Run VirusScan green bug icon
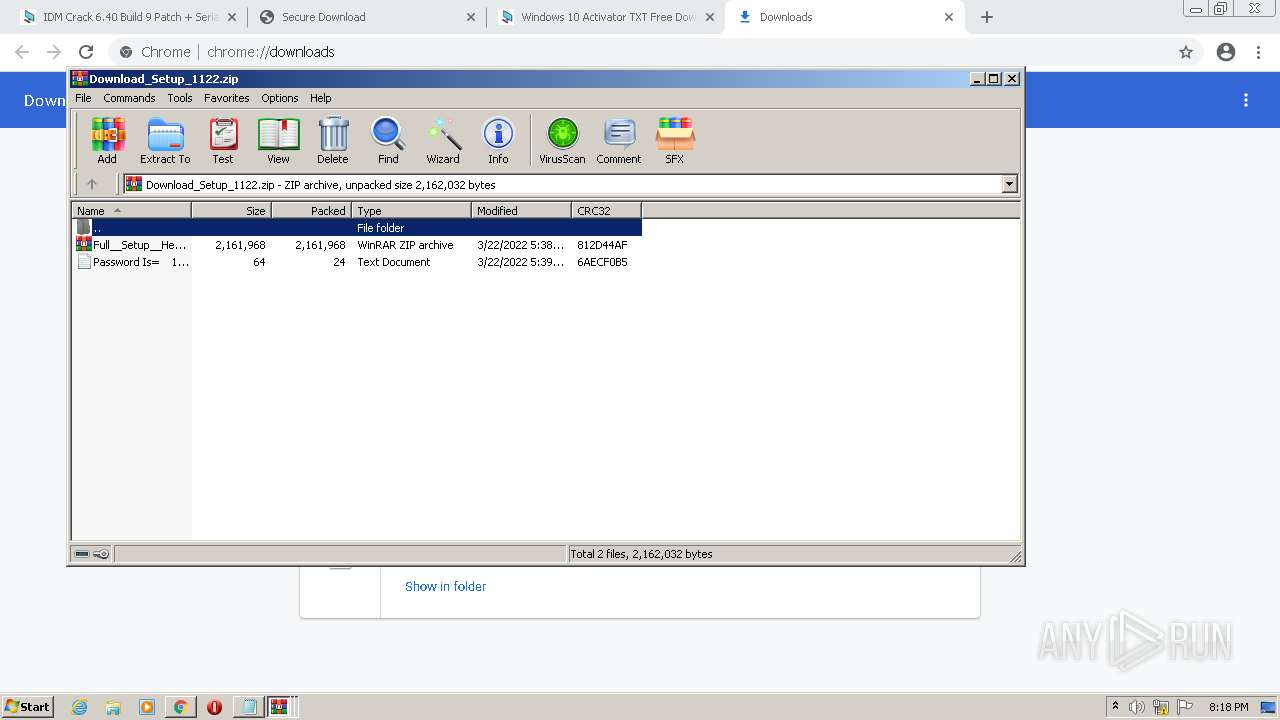The image size is (1280, 720). (x=562, y=140)
